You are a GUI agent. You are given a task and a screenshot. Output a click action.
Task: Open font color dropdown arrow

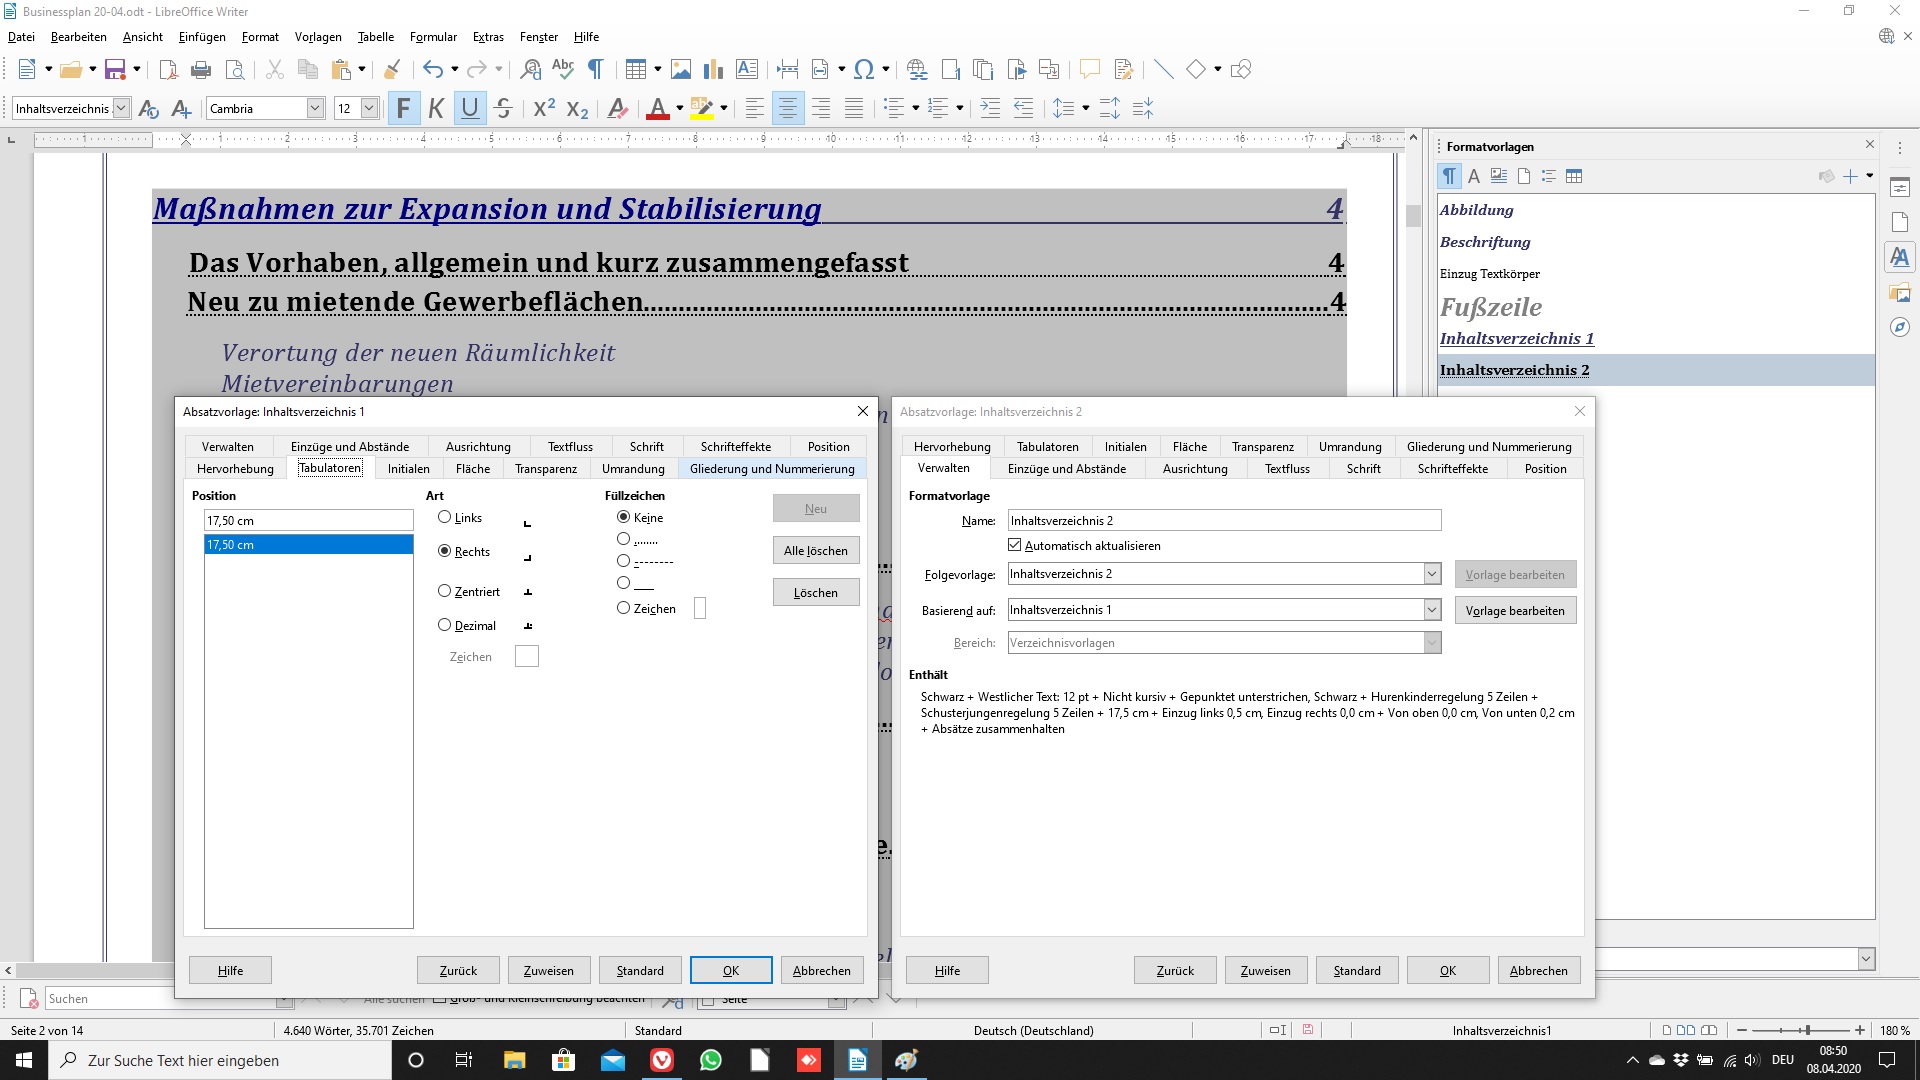(x=680, y=108)
